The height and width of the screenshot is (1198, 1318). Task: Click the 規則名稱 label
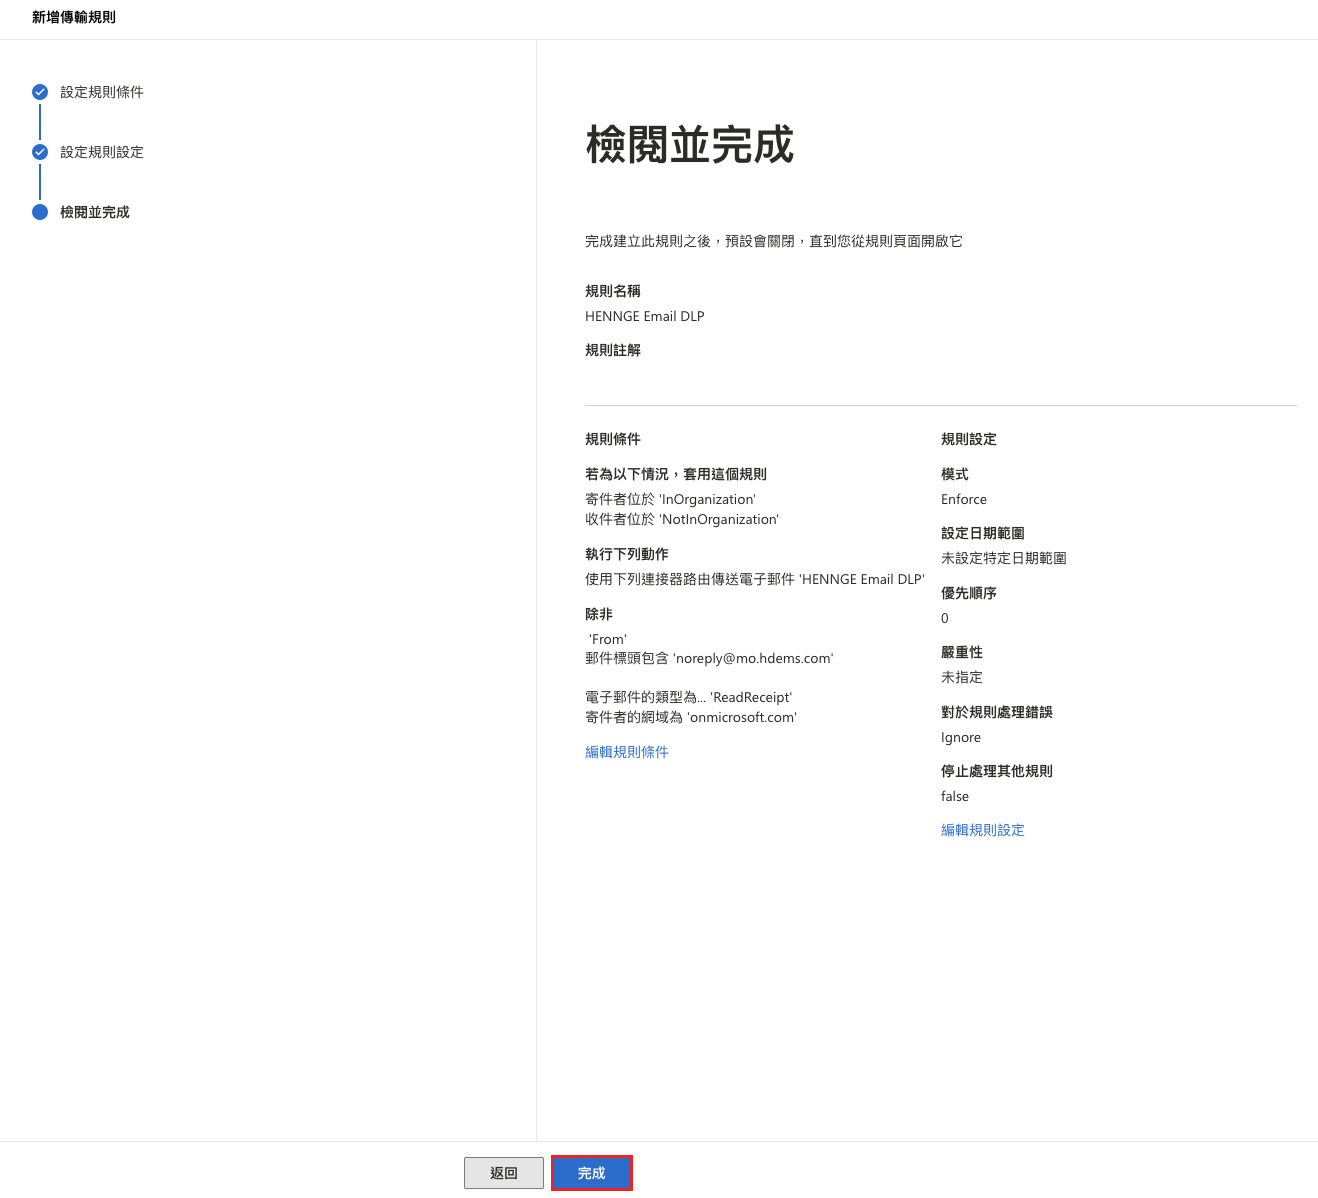coord(613,291)
